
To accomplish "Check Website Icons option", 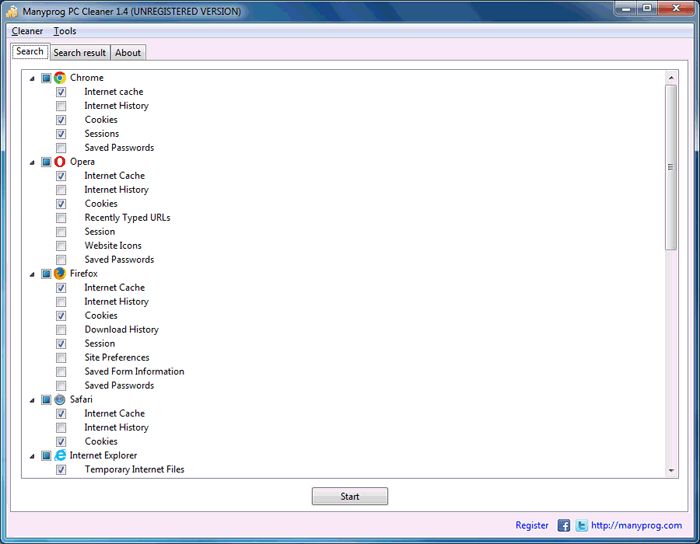I will [61, 246].
